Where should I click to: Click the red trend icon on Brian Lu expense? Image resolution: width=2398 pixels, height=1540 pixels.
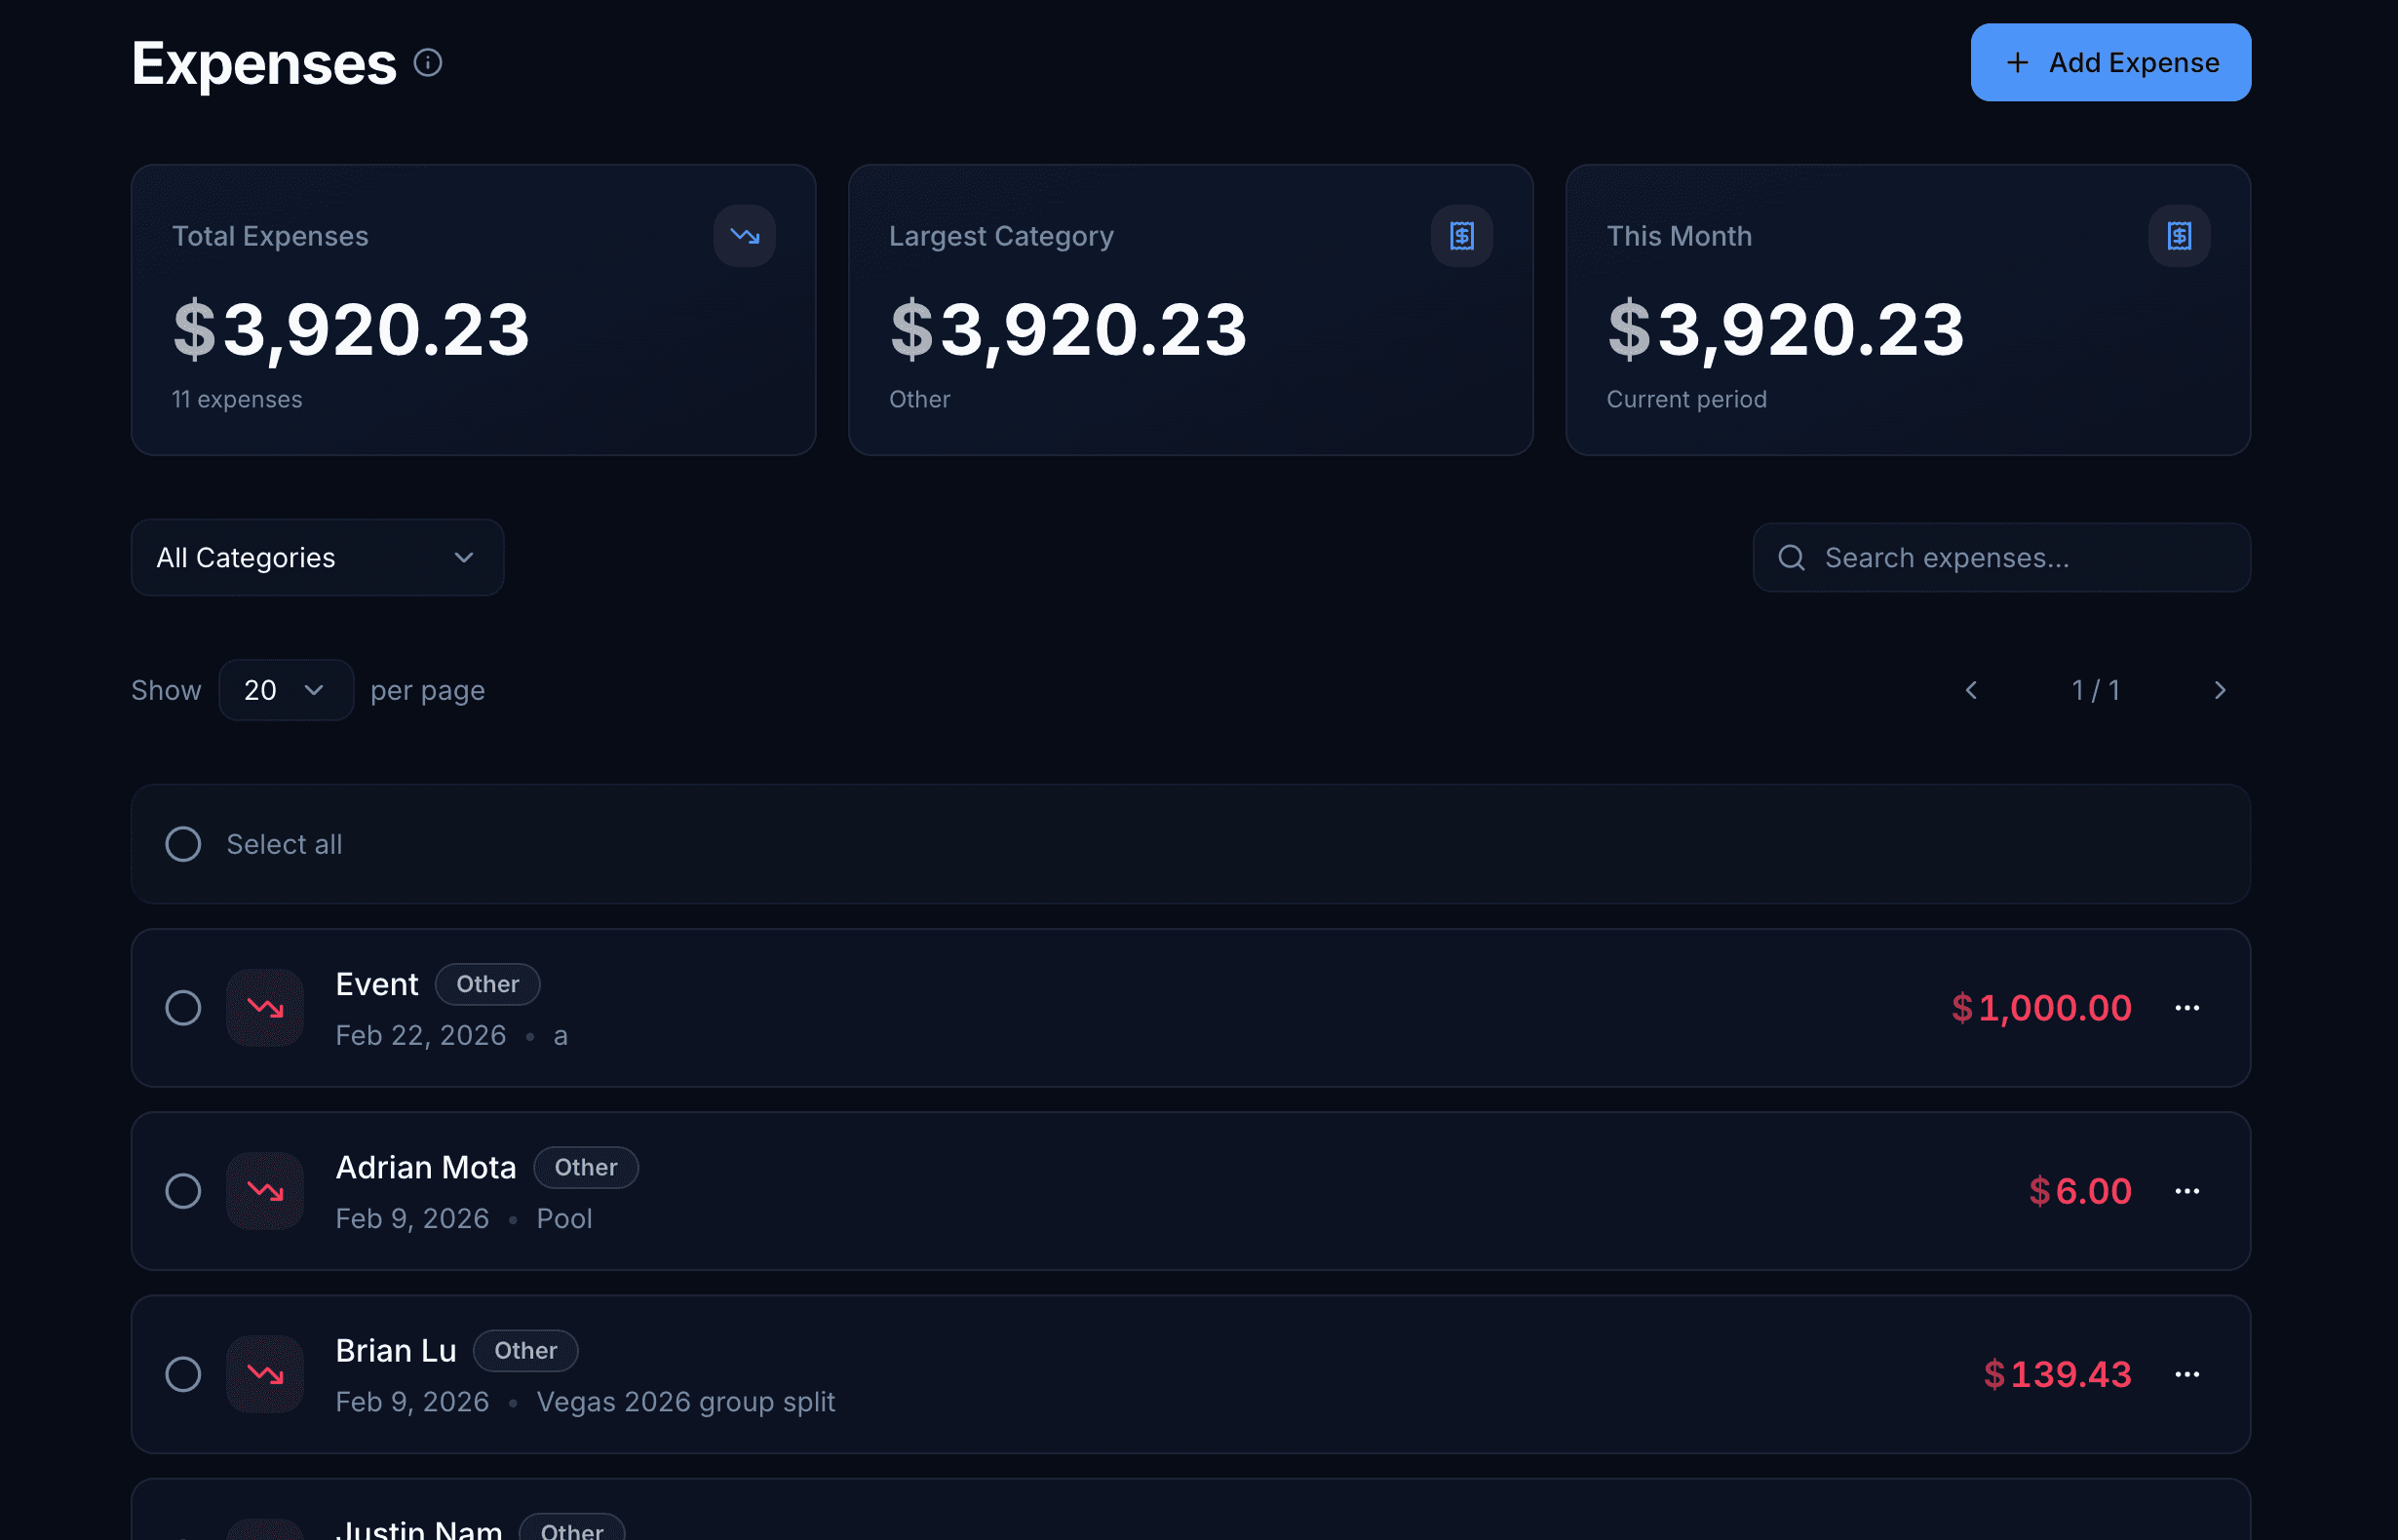click(x=265, y=1374)
